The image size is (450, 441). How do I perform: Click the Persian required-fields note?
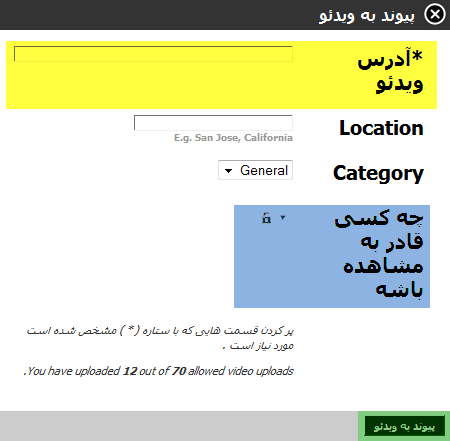pos(160,338)
